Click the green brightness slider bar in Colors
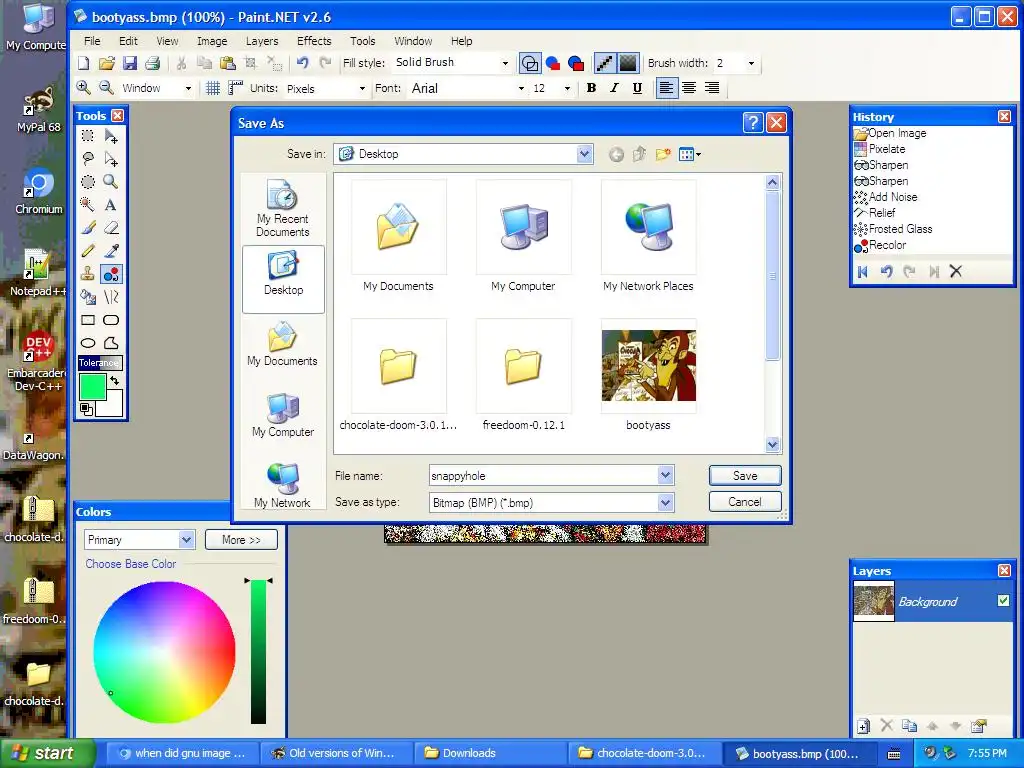 (x=259, y=651)
